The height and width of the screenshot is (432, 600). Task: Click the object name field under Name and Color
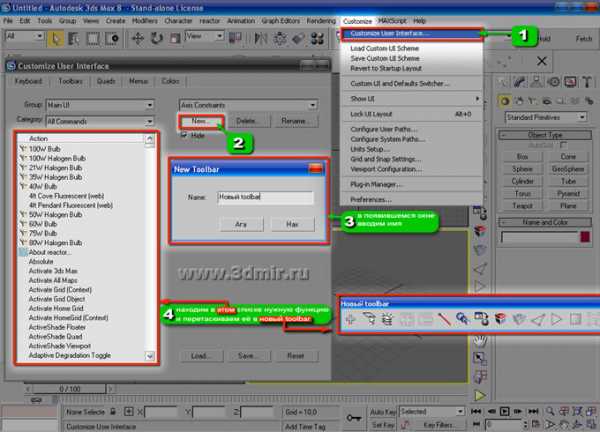point(539,237)
